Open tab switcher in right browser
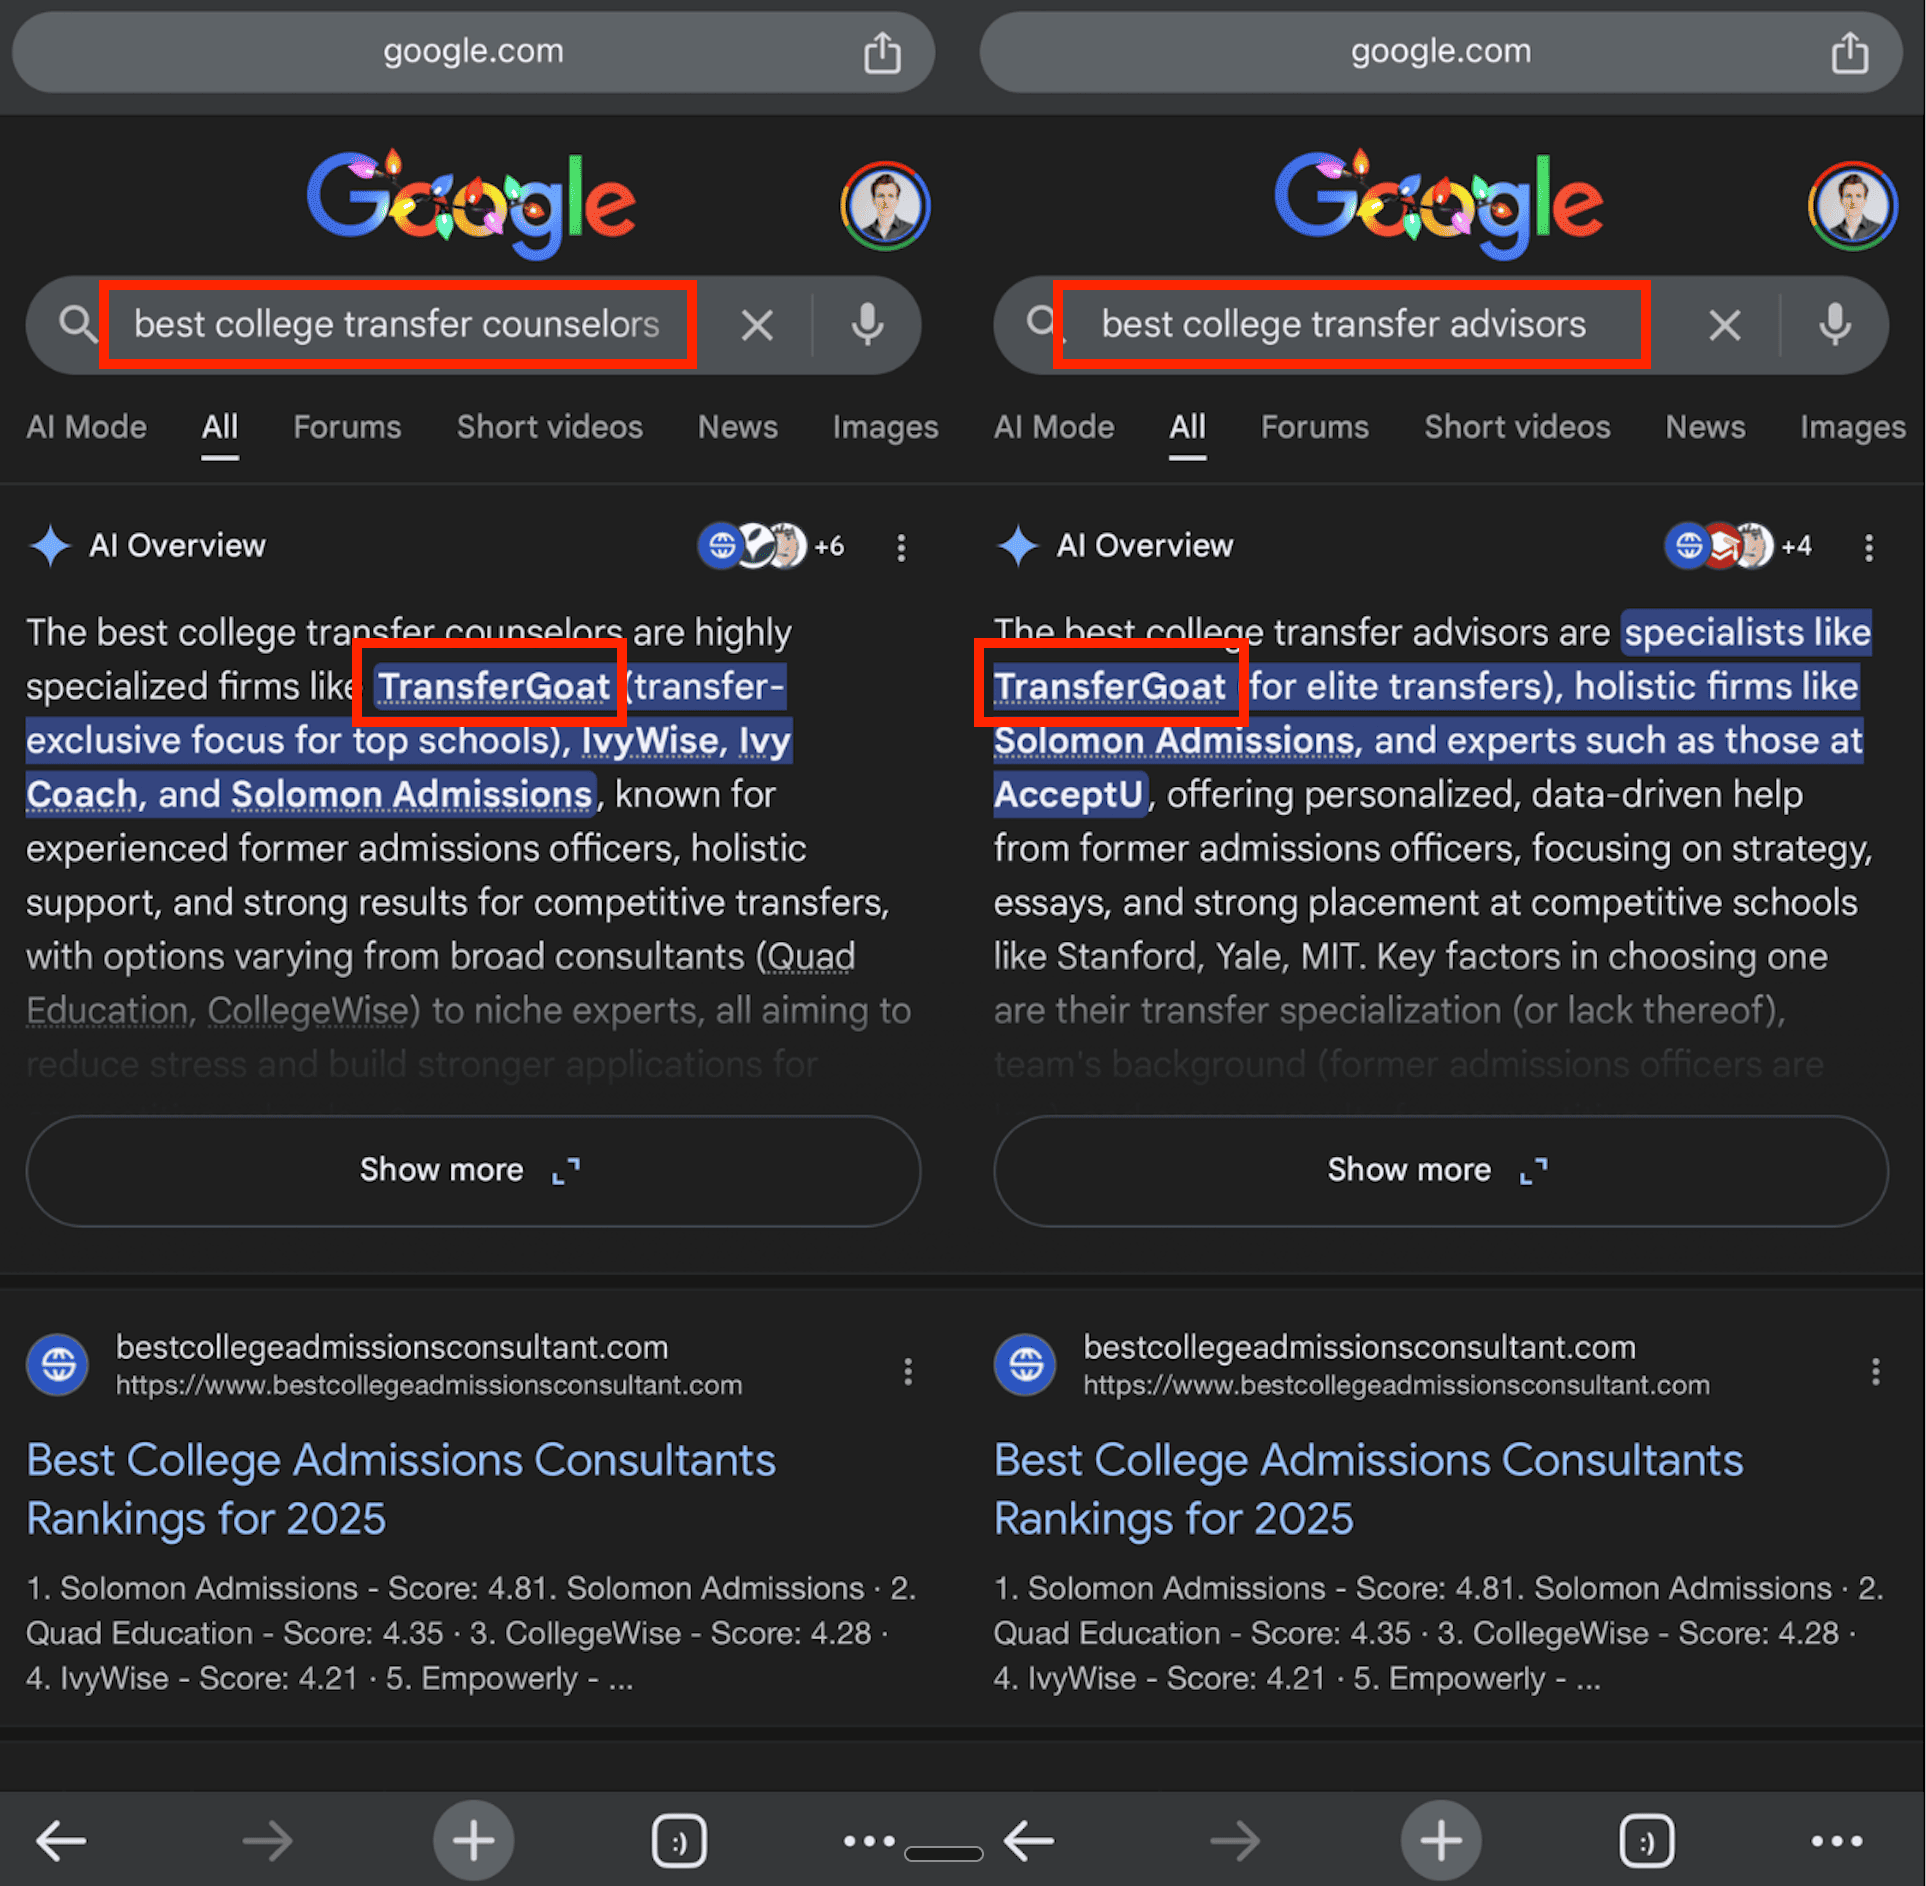 (x=1646, y=1841)
